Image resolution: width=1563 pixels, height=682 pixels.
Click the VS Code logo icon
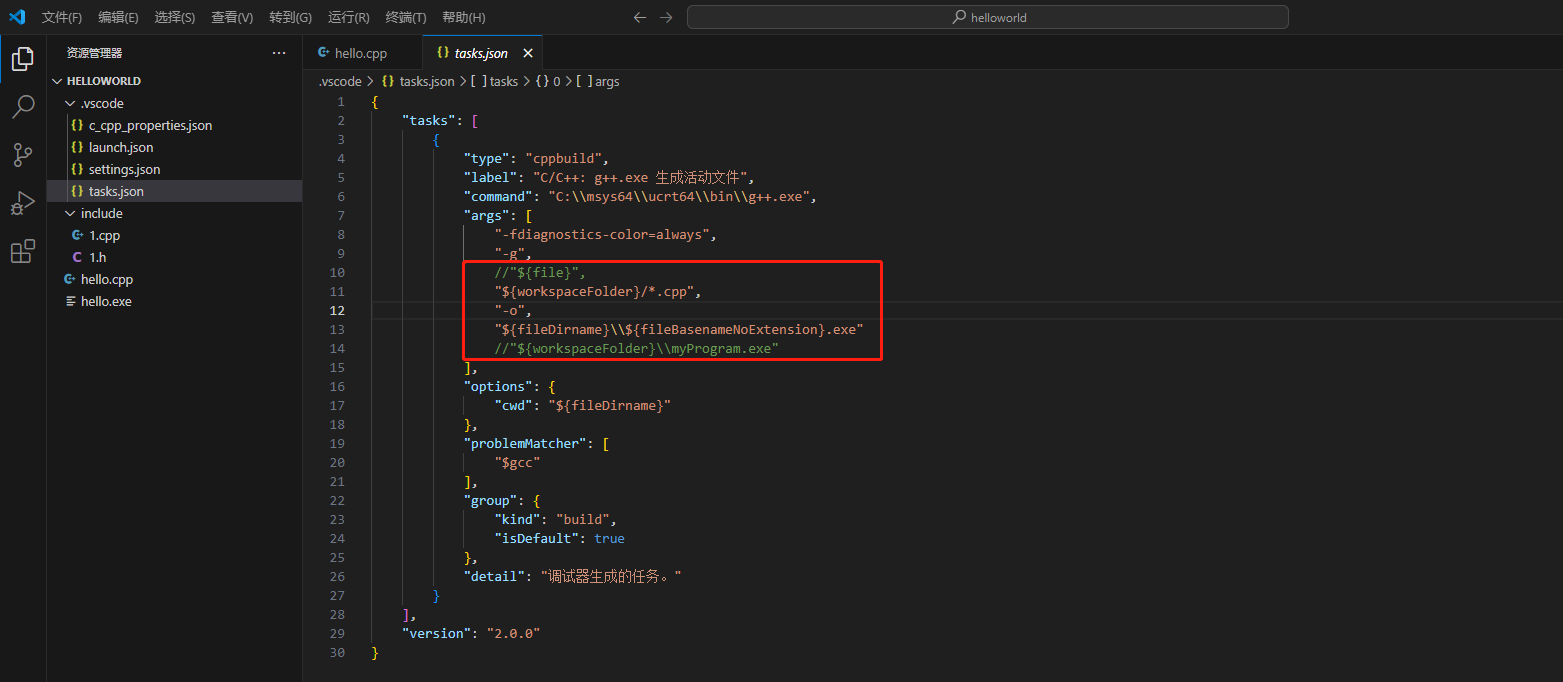point(17,17)
